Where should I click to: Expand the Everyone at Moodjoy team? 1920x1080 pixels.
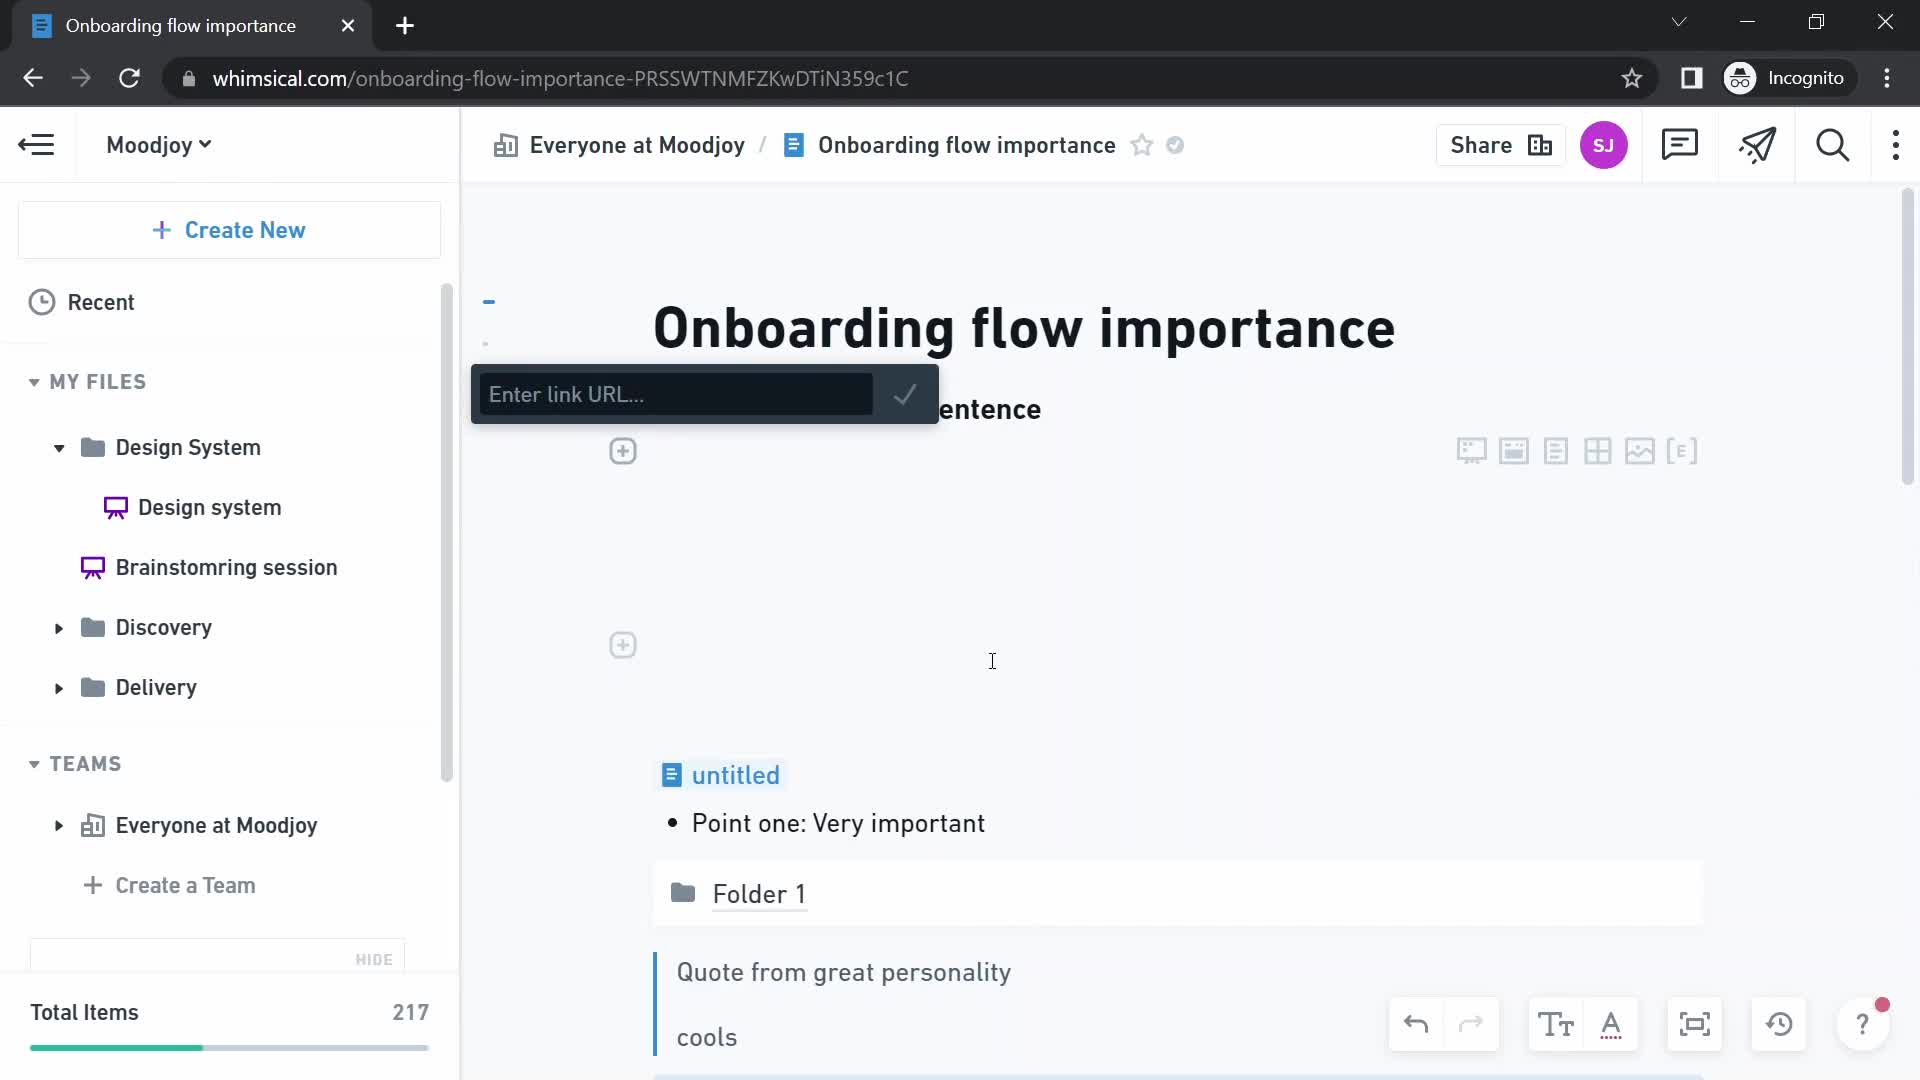coord(59,824)
